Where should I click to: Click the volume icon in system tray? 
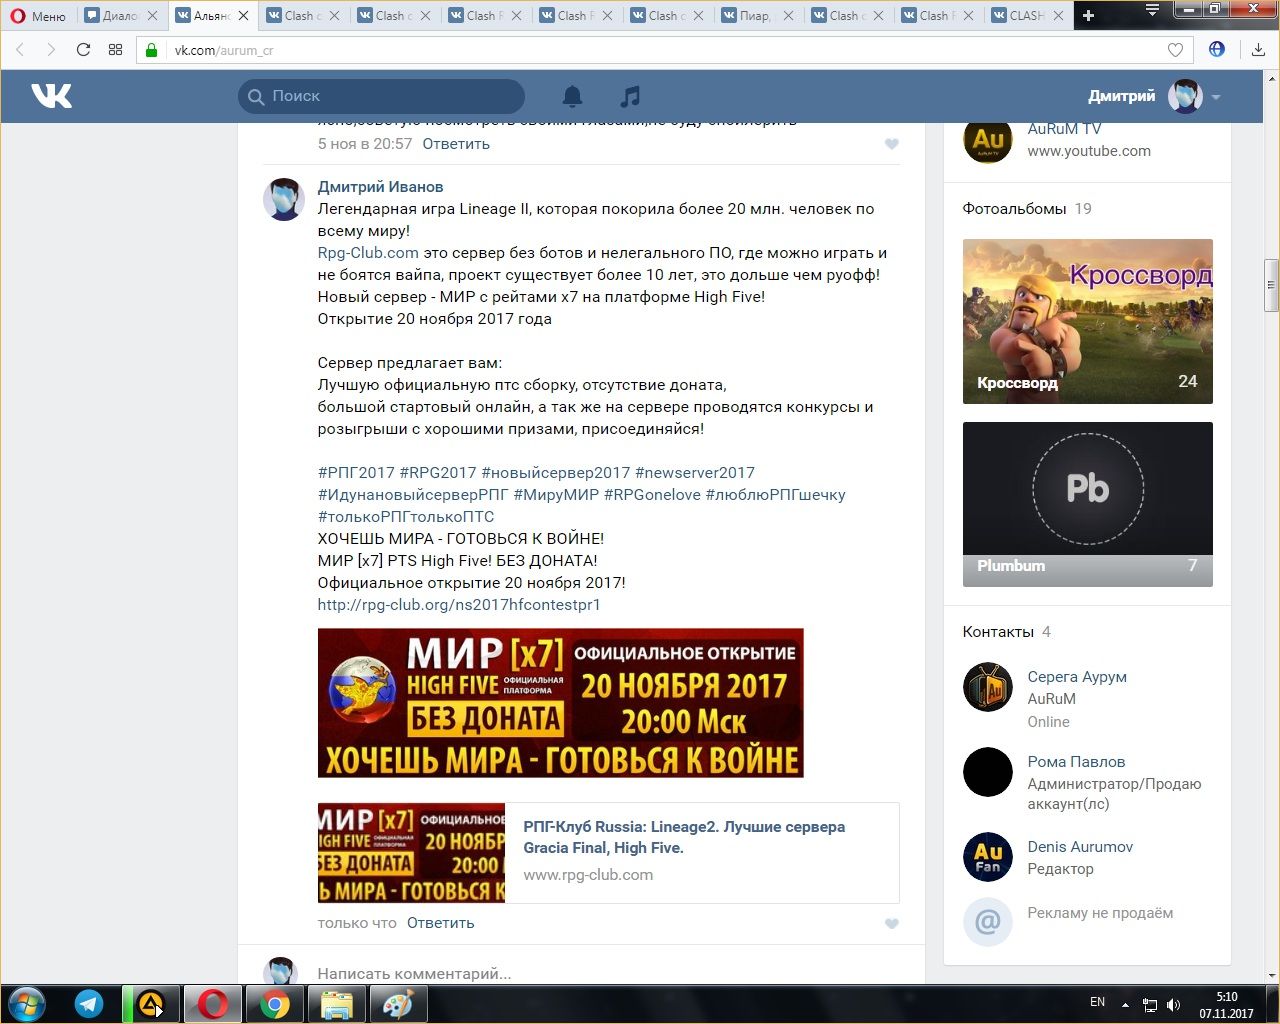click(1174, 1005)
